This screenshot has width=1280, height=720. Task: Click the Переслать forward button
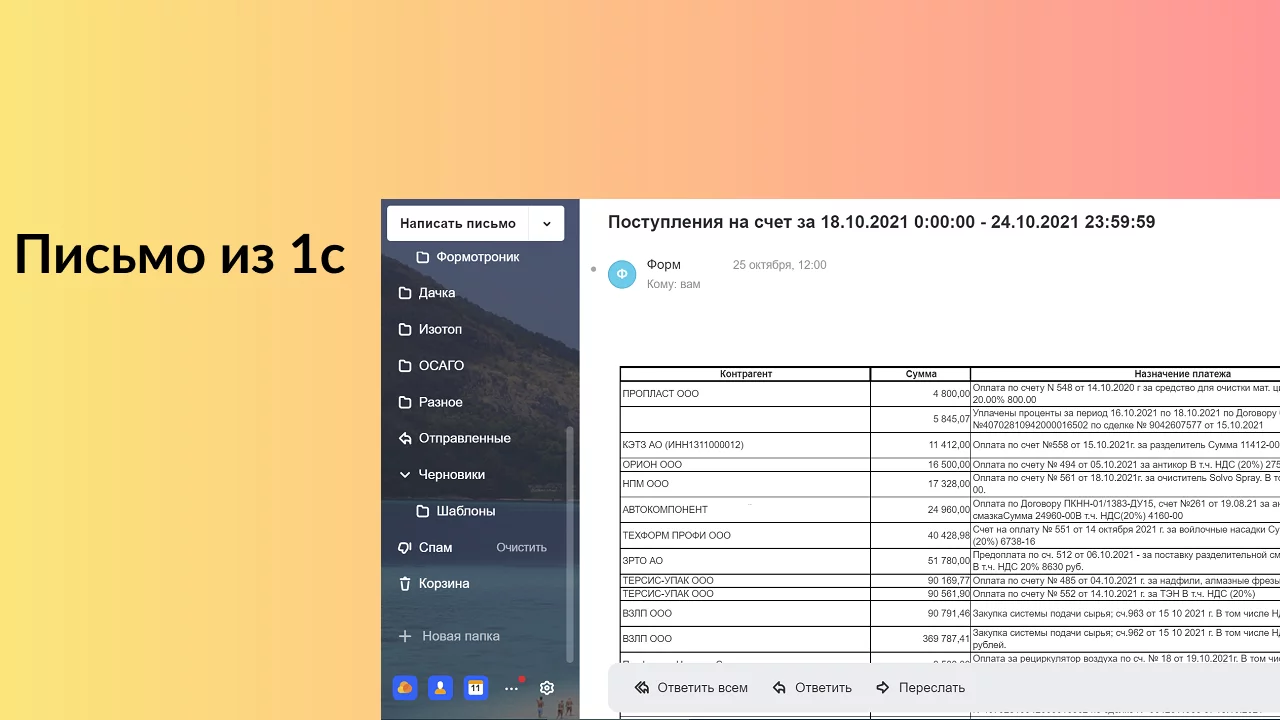click(920, 688)
